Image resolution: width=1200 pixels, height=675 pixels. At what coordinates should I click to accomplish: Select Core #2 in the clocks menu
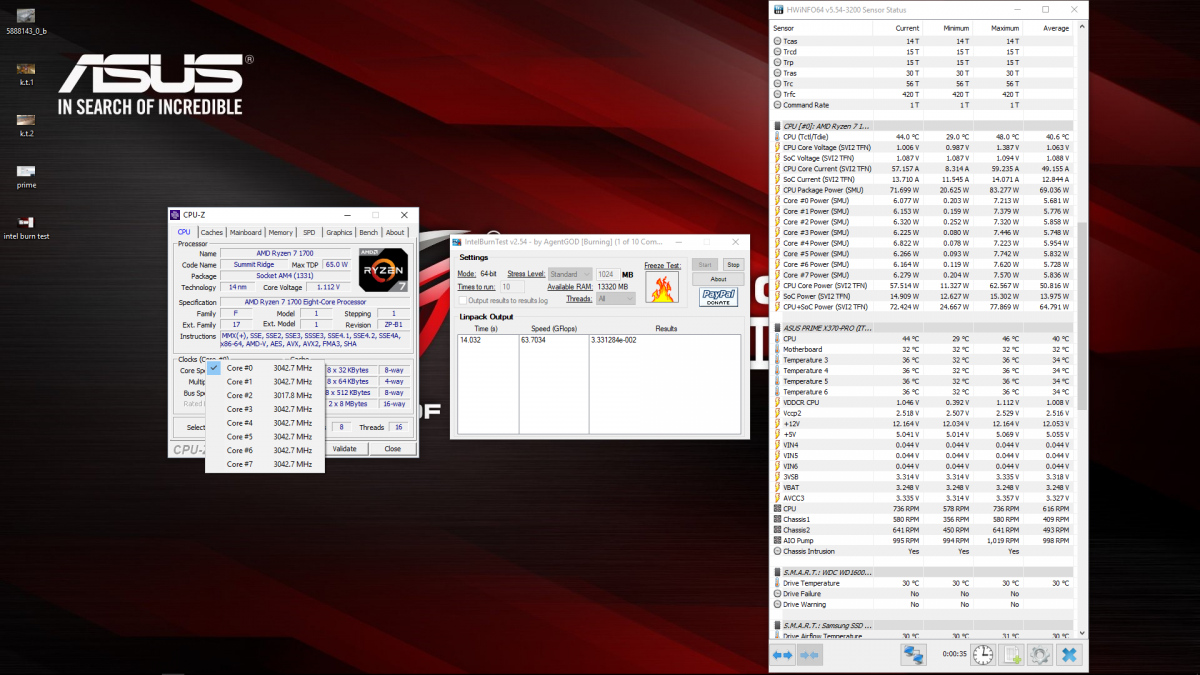[x=265, y=395]
